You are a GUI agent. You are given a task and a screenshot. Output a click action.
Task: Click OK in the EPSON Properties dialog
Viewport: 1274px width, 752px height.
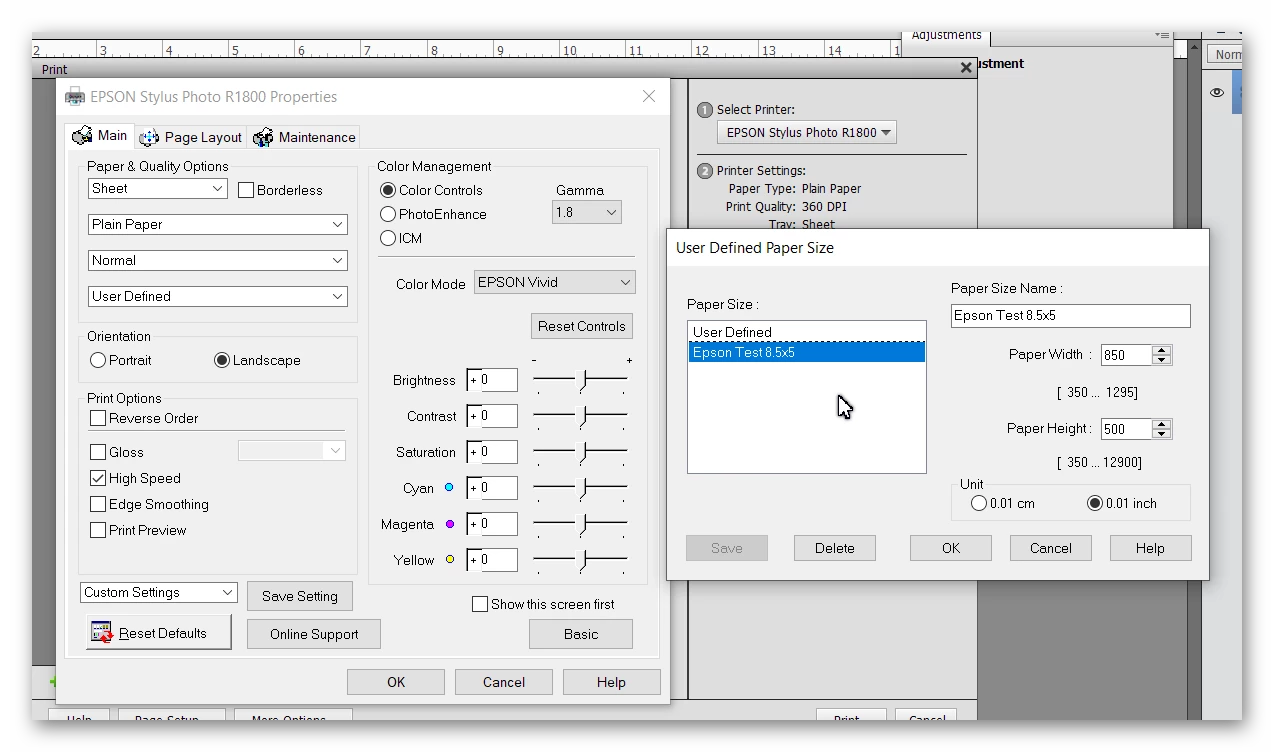tap(396, 682)
